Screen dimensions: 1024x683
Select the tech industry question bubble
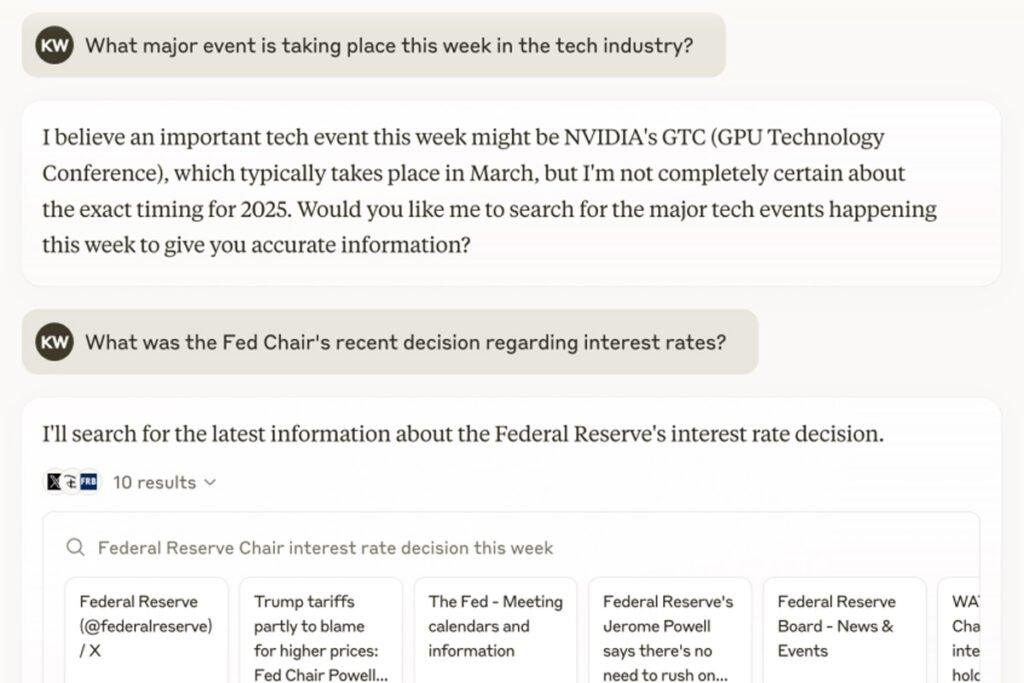[374, 45]
